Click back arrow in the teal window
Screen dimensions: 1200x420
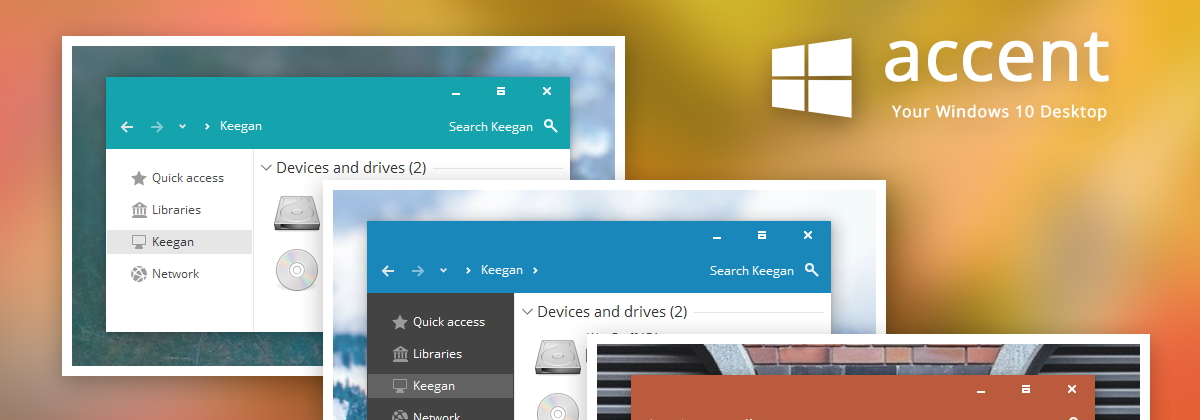click(127, 126)
